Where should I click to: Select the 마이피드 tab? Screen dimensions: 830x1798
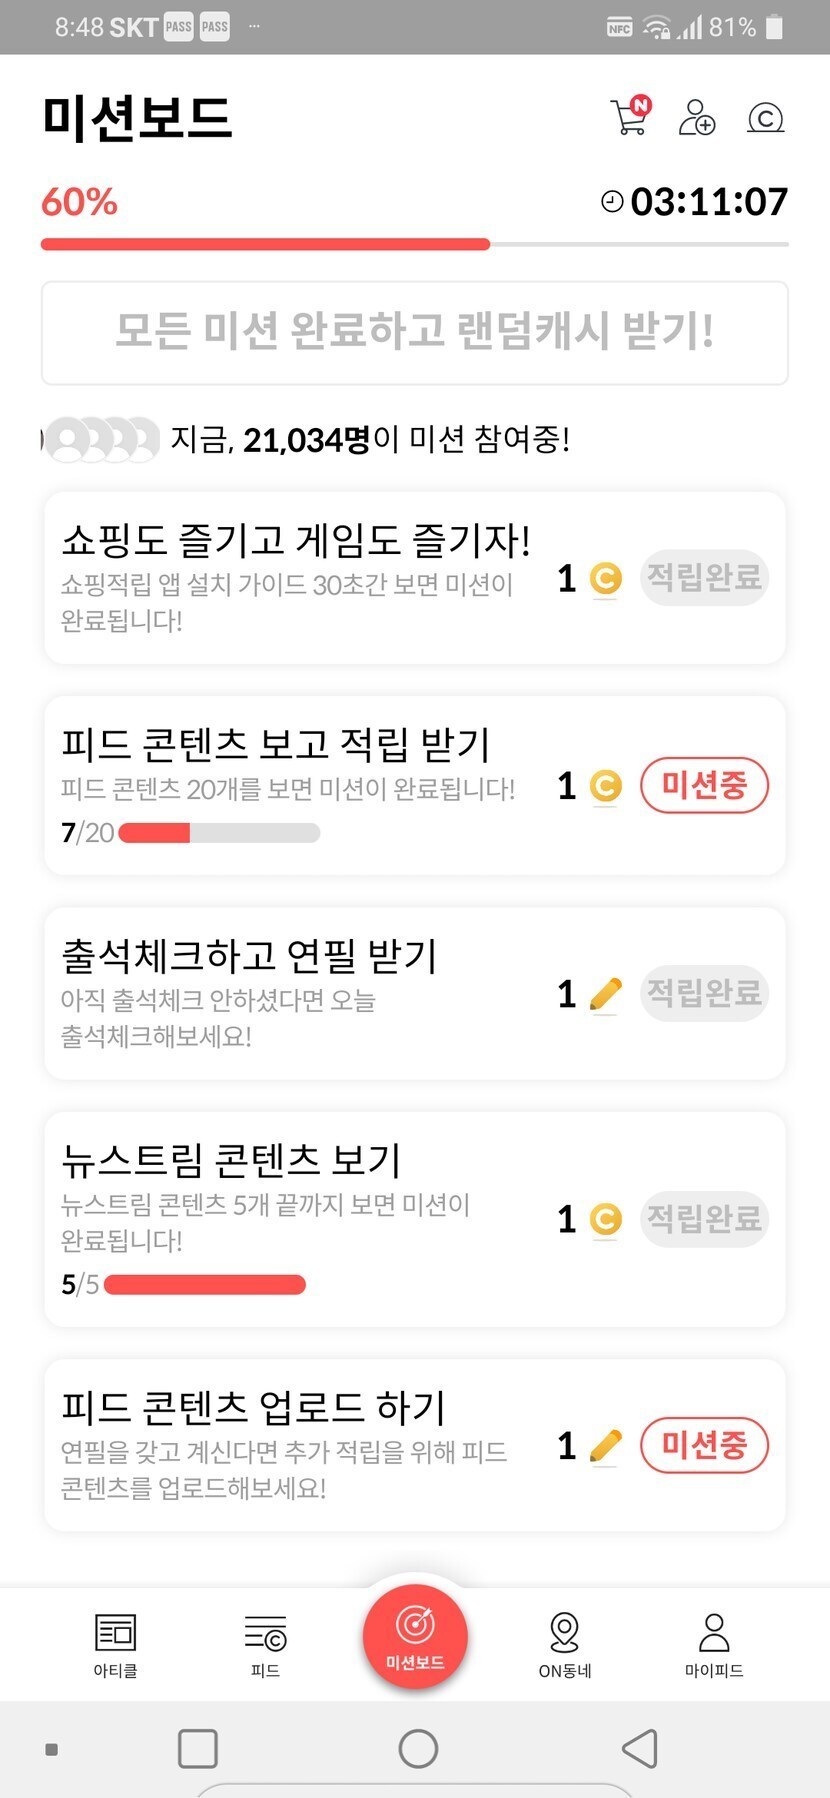point(714,1644)
